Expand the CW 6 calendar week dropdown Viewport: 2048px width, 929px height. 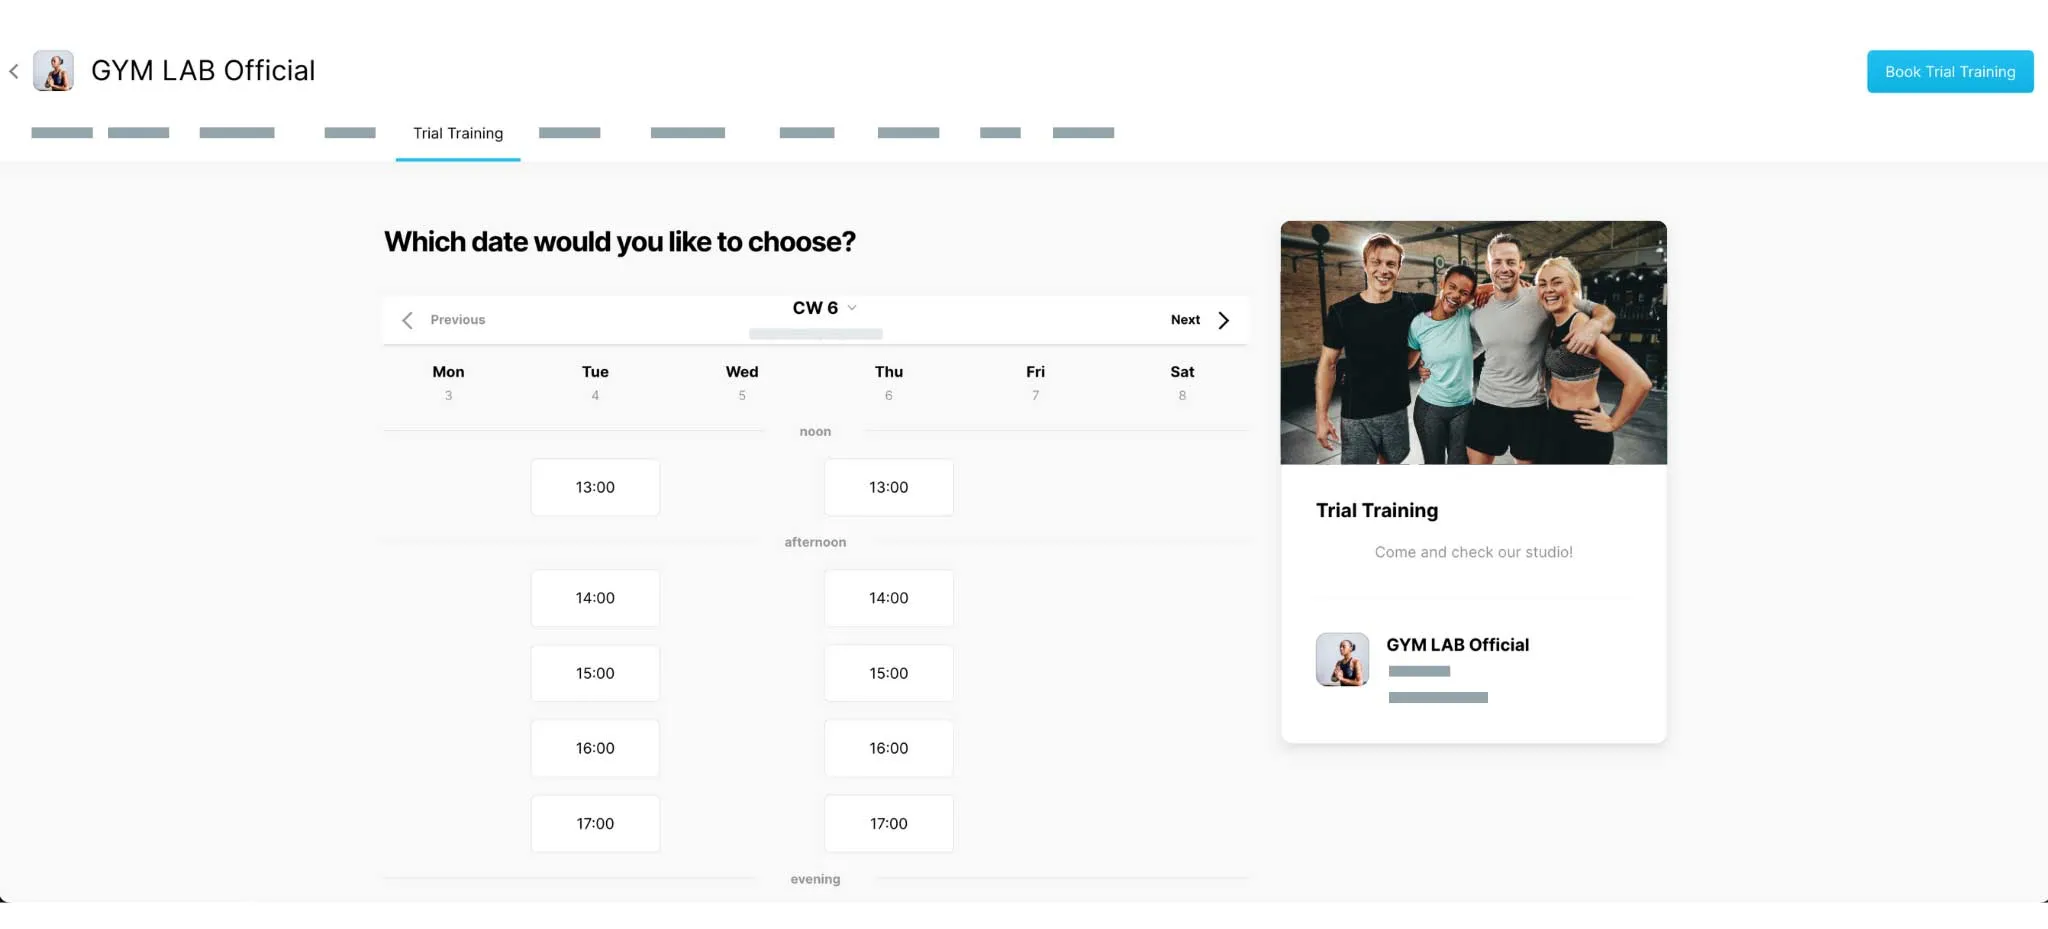click(x=824, y=308)
